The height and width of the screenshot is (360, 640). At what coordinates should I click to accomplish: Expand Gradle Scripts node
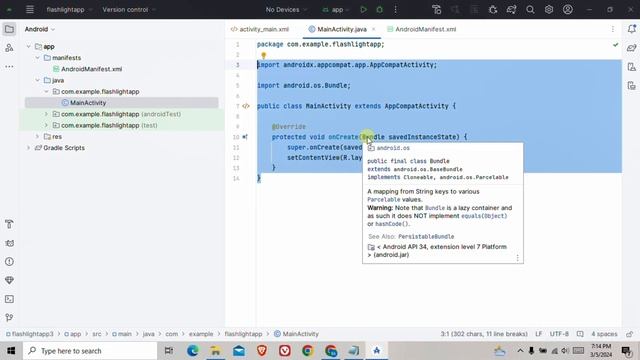29,148
